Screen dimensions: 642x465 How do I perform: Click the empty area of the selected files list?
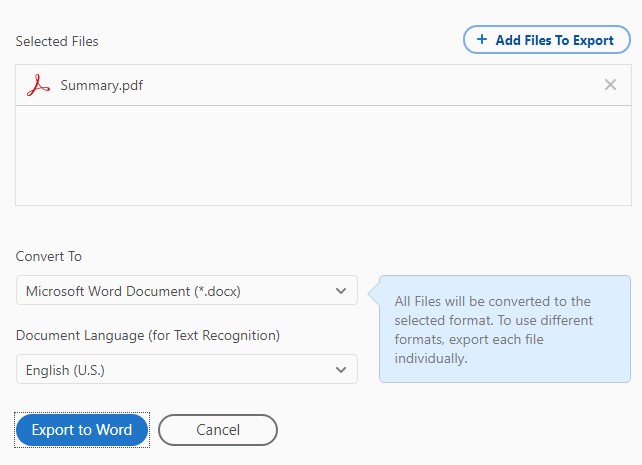click(323, 156)
